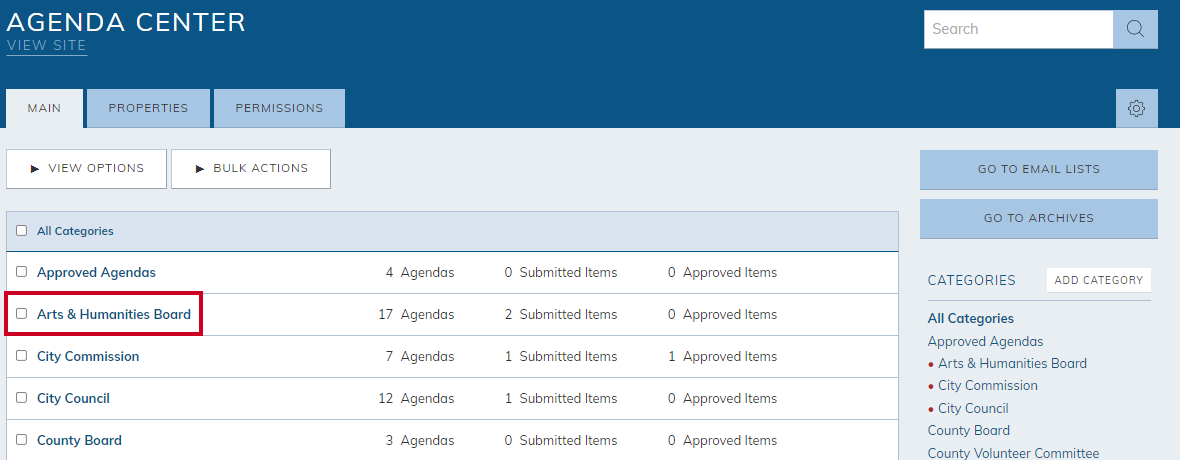Viewport: 1180px width, 460px height.
Task: Toggle the City Council row checkbox
Action: point(22,398)
